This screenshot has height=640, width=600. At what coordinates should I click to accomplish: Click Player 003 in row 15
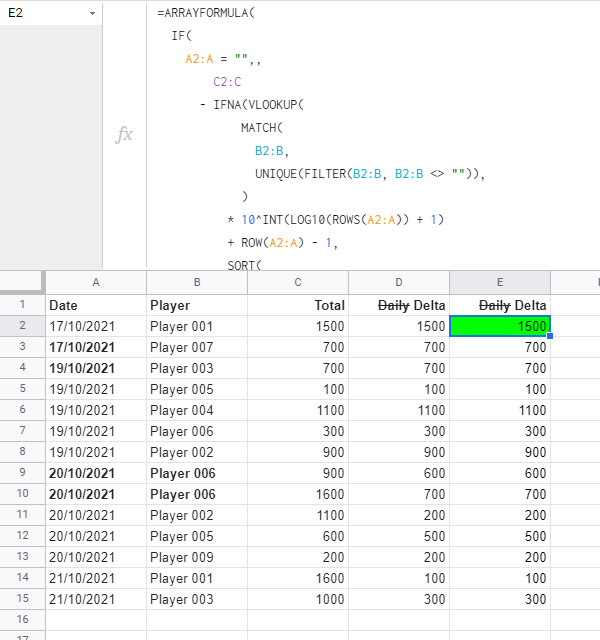coord(197,600)
